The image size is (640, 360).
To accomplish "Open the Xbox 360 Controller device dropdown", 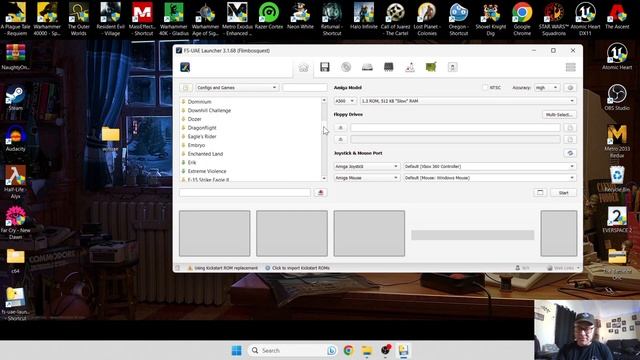I will (x=489, y=167).
